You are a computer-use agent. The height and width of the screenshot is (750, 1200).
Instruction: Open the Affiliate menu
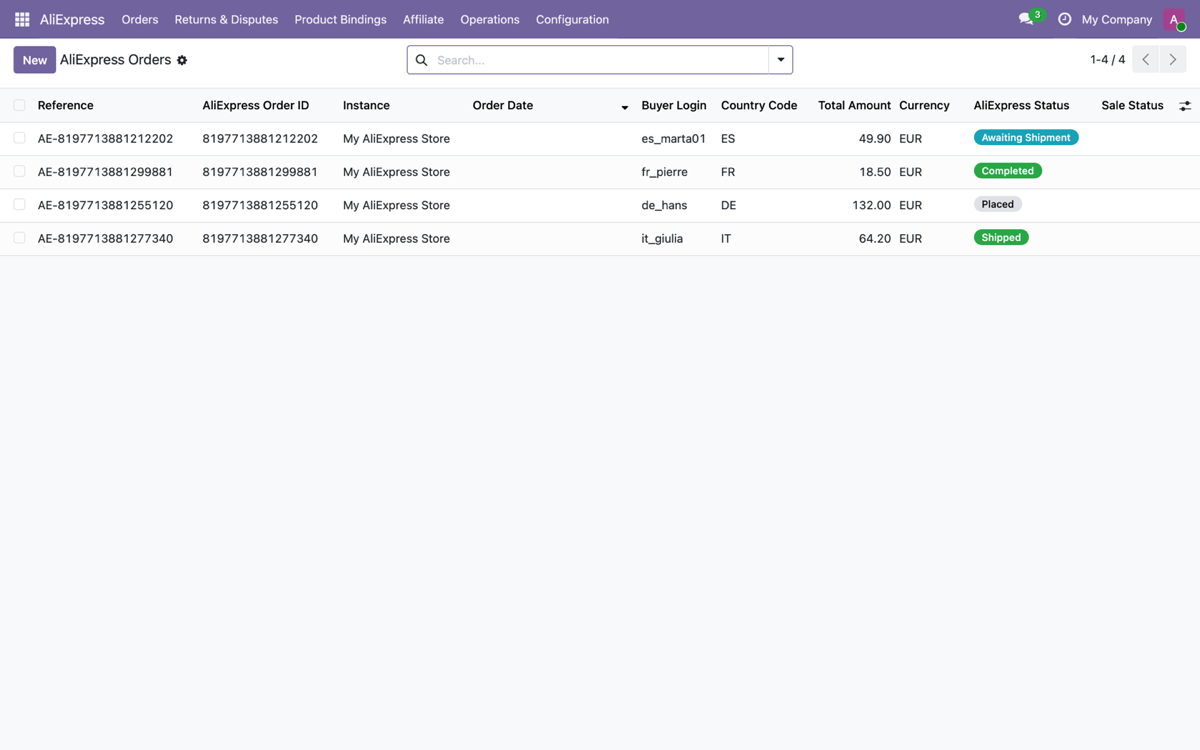click(423, 19)
